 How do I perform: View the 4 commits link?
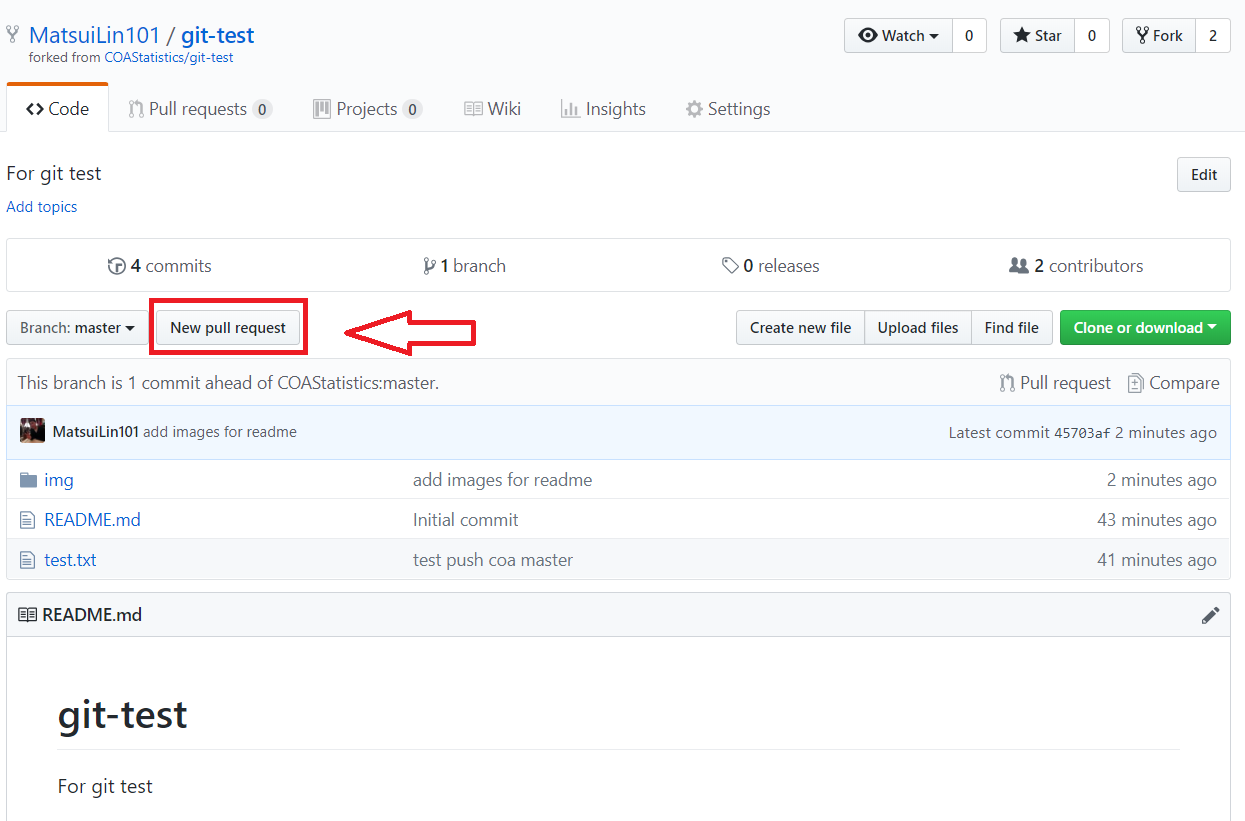(x=160, y=266)
